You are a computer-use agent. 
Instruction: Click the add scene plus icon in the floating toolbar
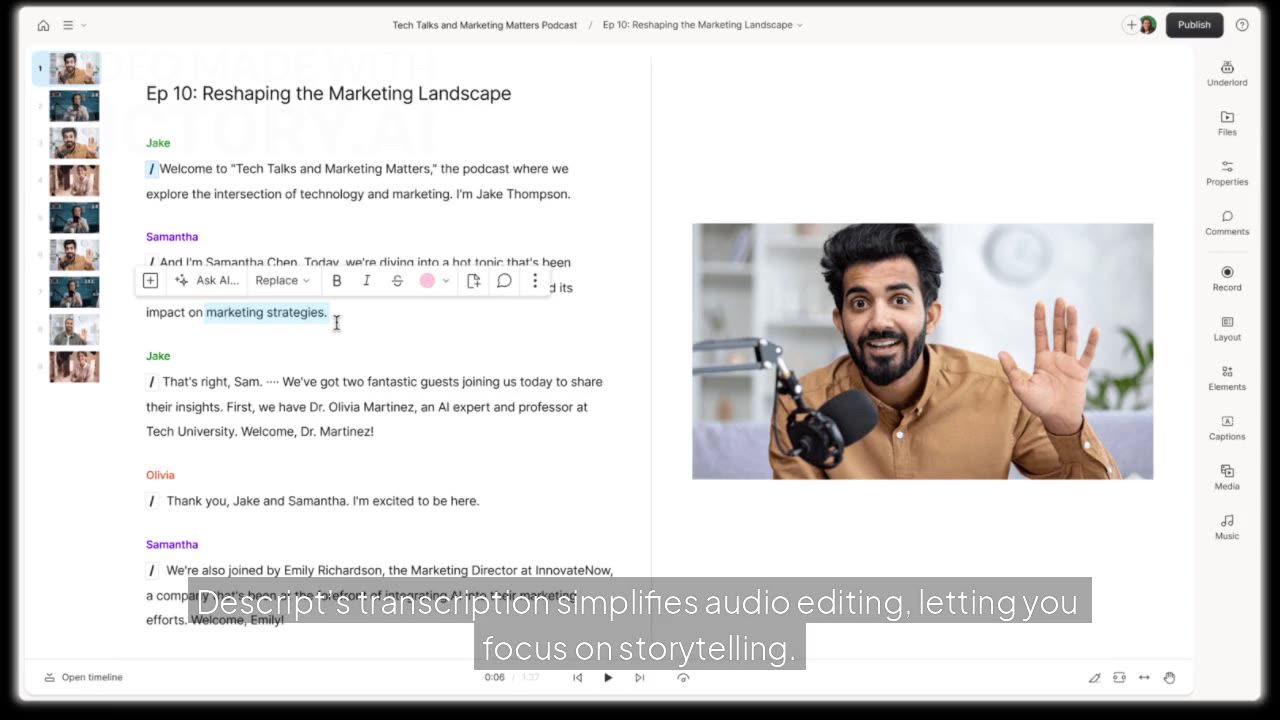click(x=150, y=281)
